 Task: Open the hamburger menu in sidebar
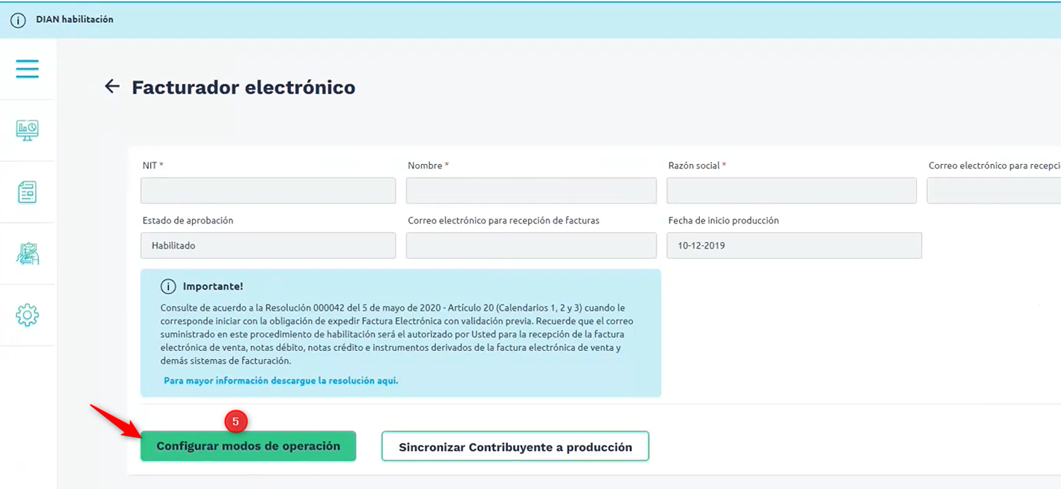[x=27, y=69]
